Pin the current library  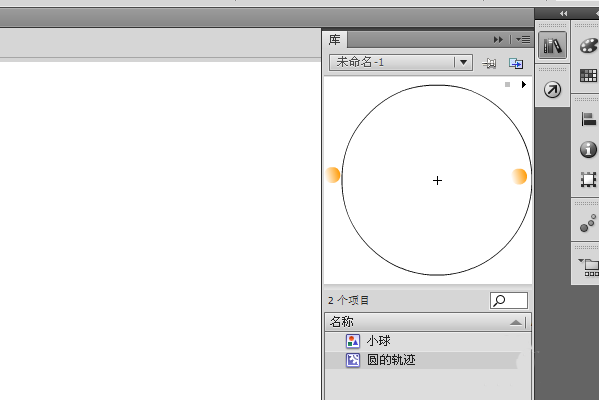tap(489, 63)
